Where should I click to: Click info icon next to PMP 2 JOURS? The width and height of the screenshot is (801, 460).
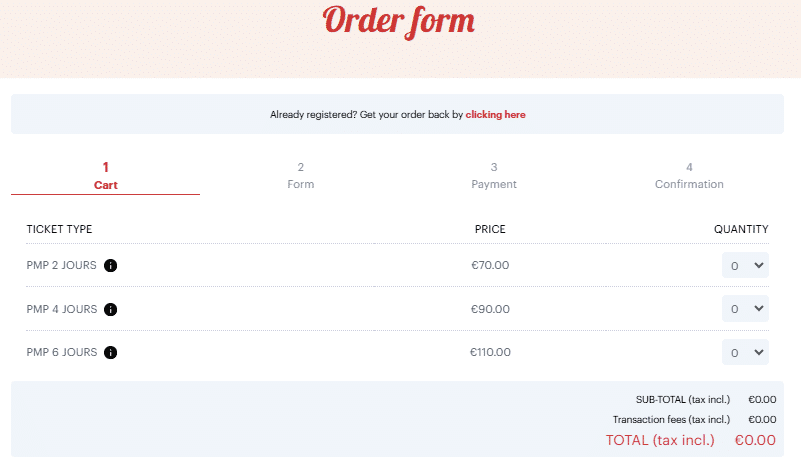click(110, 265)
